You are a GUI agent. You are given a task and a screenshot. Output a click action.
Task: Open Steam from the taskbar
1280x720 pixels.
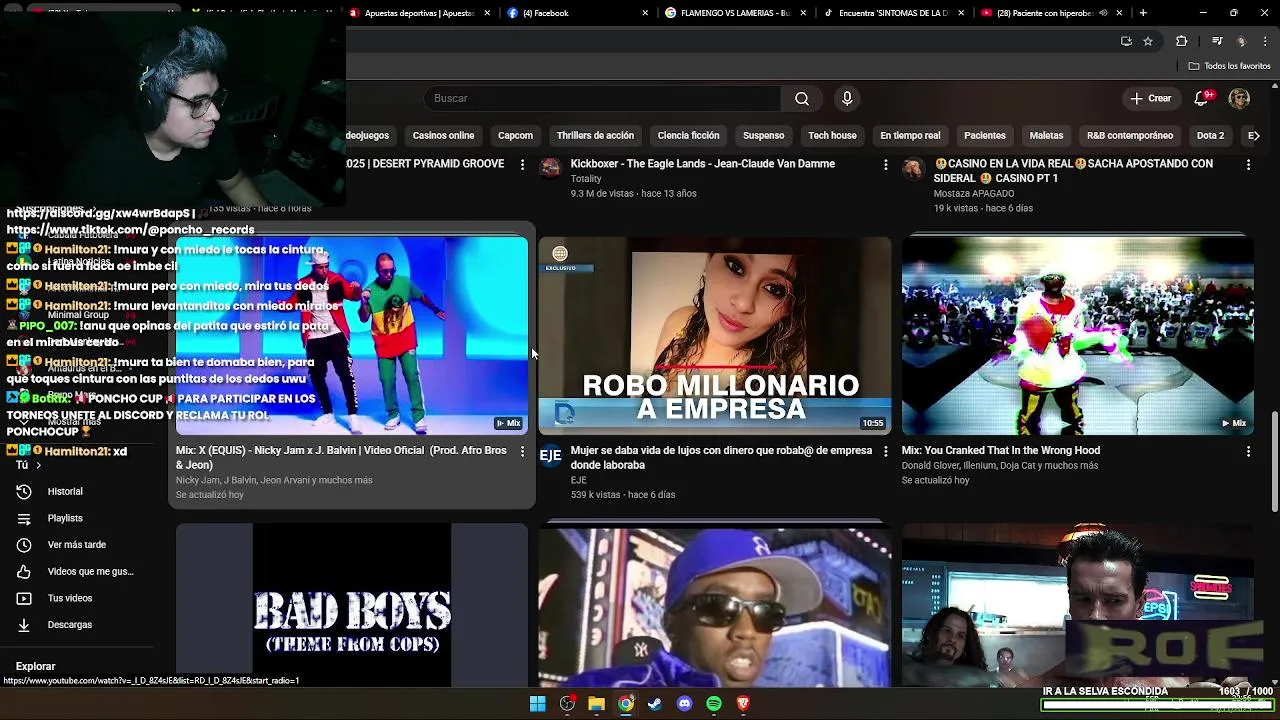pos(655,704)
